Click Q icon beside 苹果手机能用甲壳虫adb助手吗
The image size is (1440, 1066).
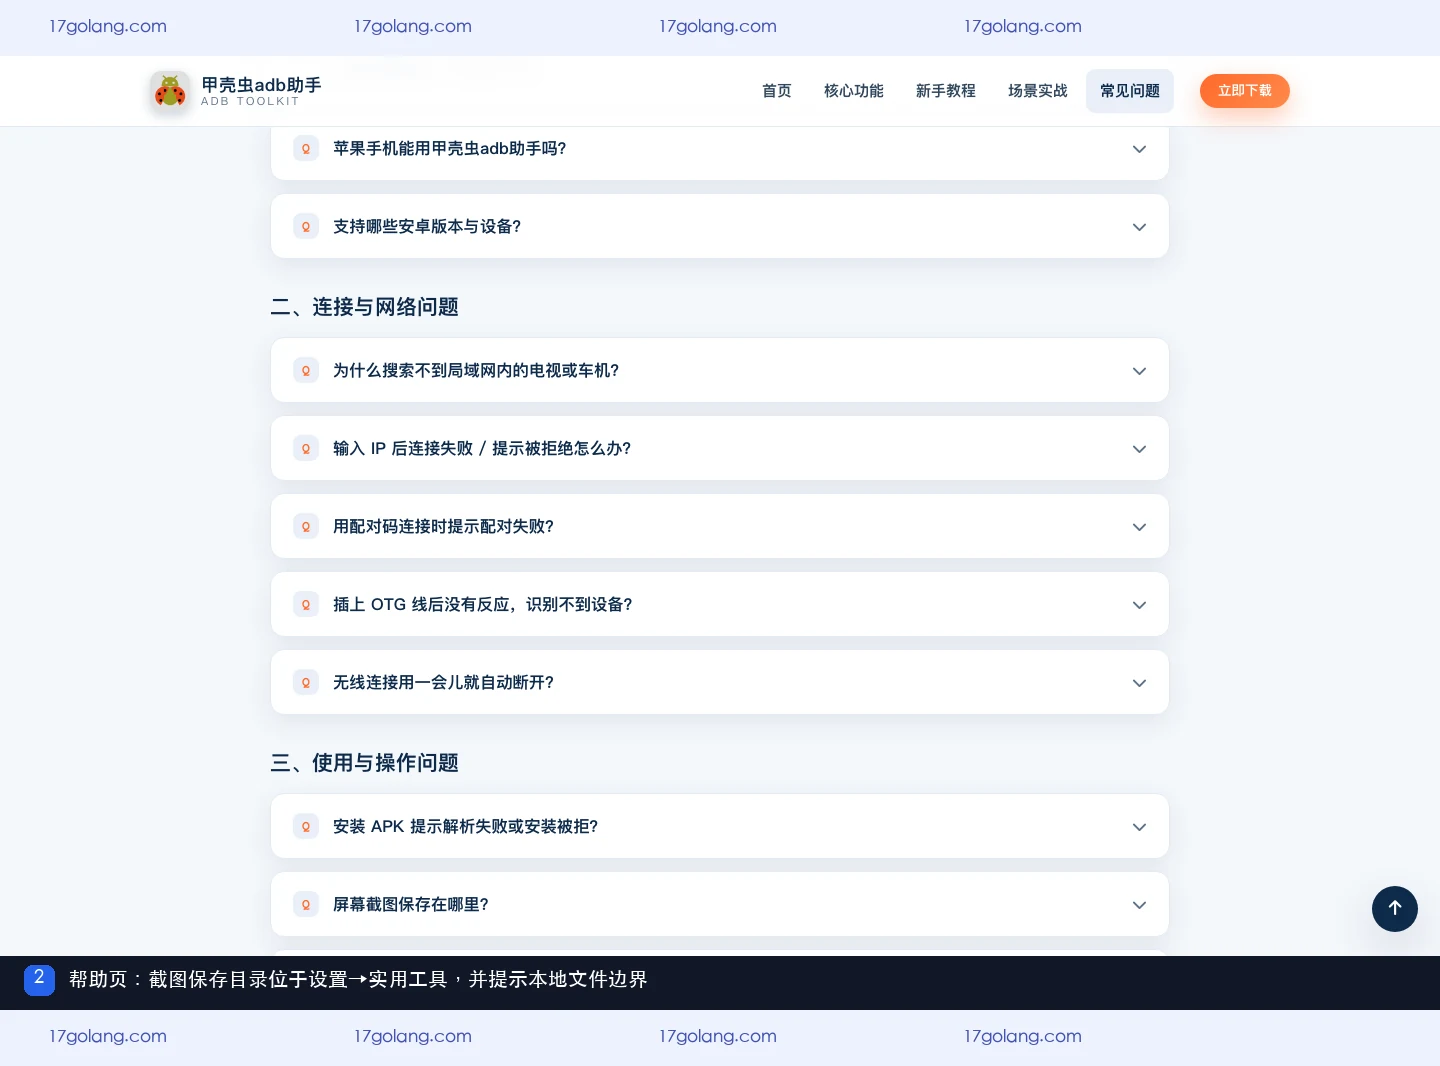(306, 148)
